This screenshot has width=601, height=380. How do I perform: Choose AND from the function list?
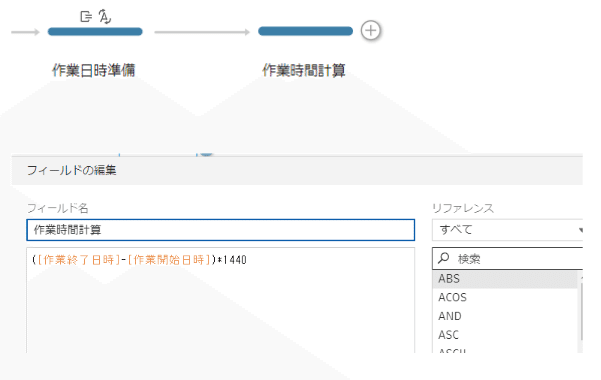505,316
